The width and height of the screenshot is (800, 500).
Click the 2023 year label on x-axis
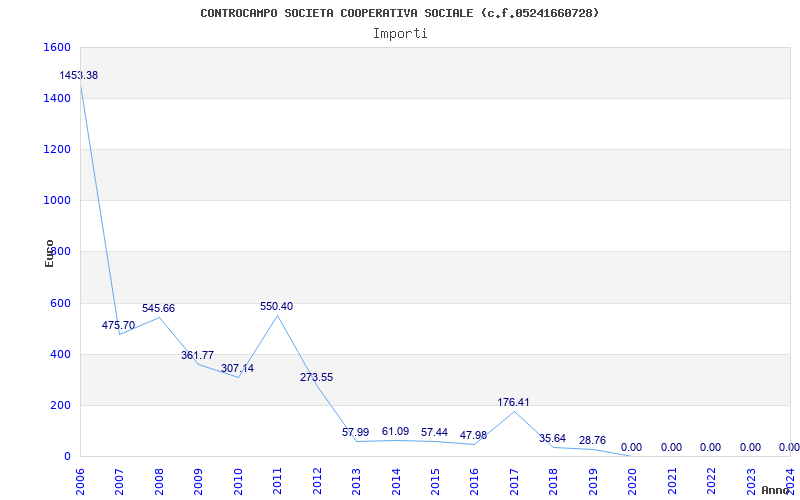[x=752, y=482]
